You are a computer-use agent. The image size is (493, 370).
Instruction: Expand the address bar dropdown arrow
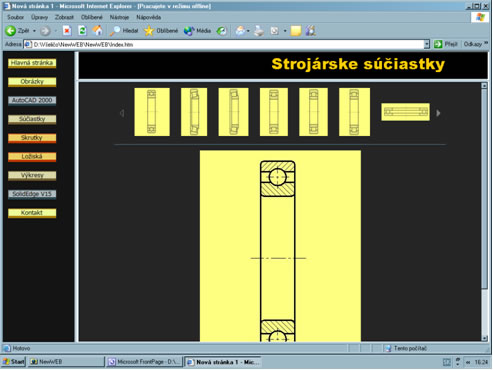pyautogui.click(x=427, y=44)
